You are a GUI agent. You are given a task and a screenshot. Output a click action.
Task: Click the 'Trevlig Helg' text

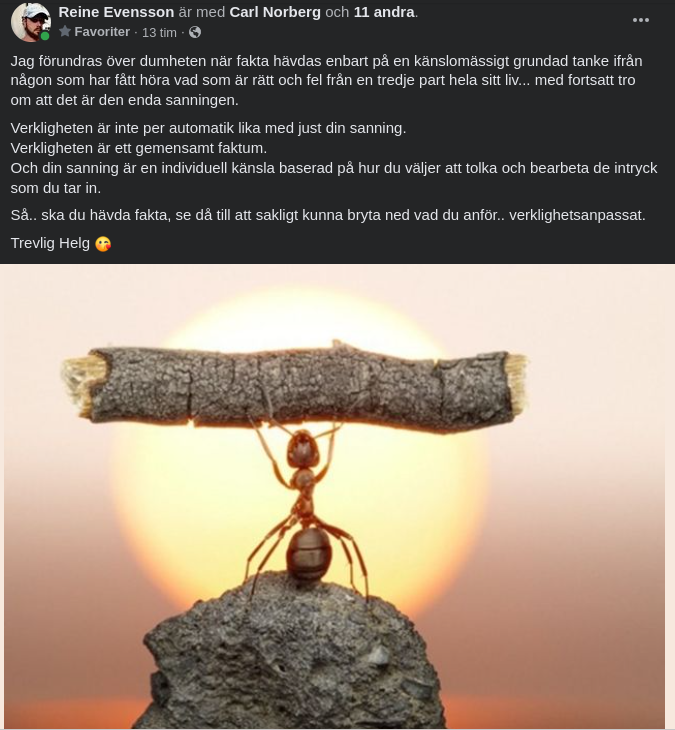click(50, 243)
